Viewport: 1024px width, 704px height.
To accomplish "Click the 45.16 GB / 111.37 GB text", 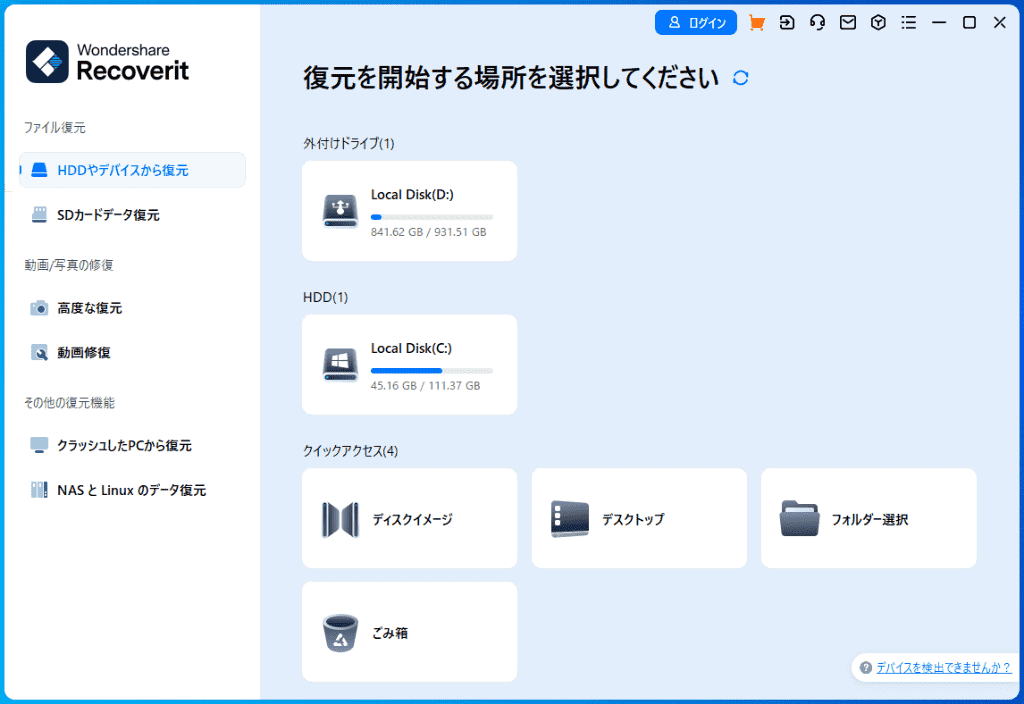I will tap(425, 385).
